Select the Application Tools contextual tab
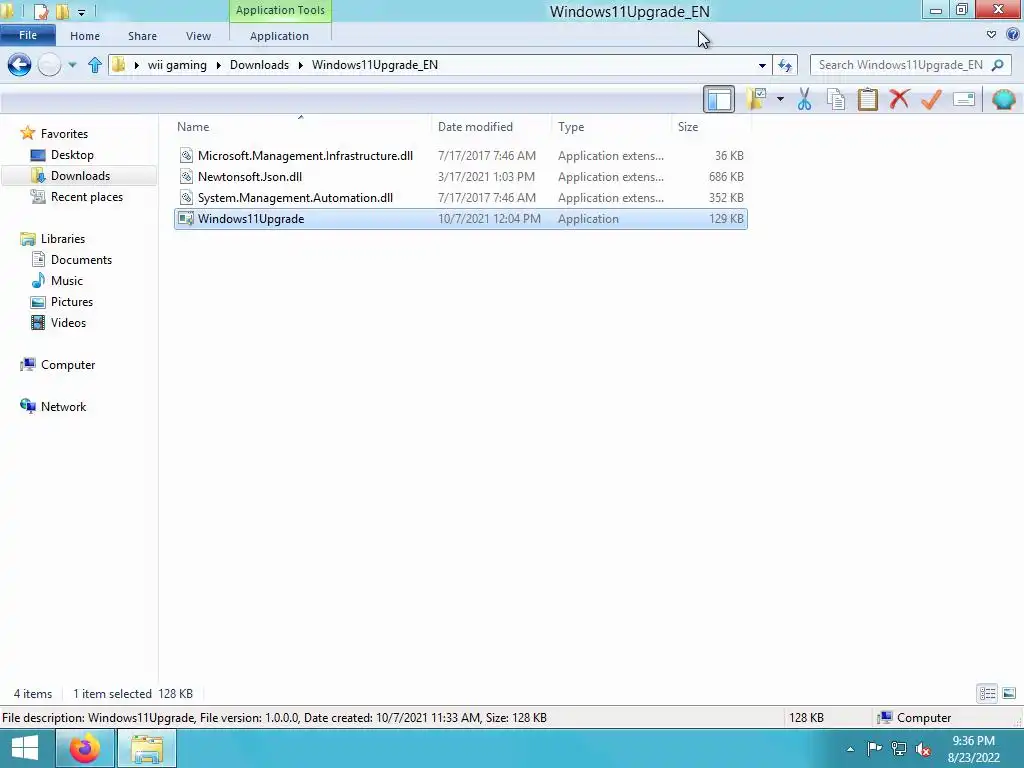The height and width of the screenshot is (768, 1024). pos(280,10)
